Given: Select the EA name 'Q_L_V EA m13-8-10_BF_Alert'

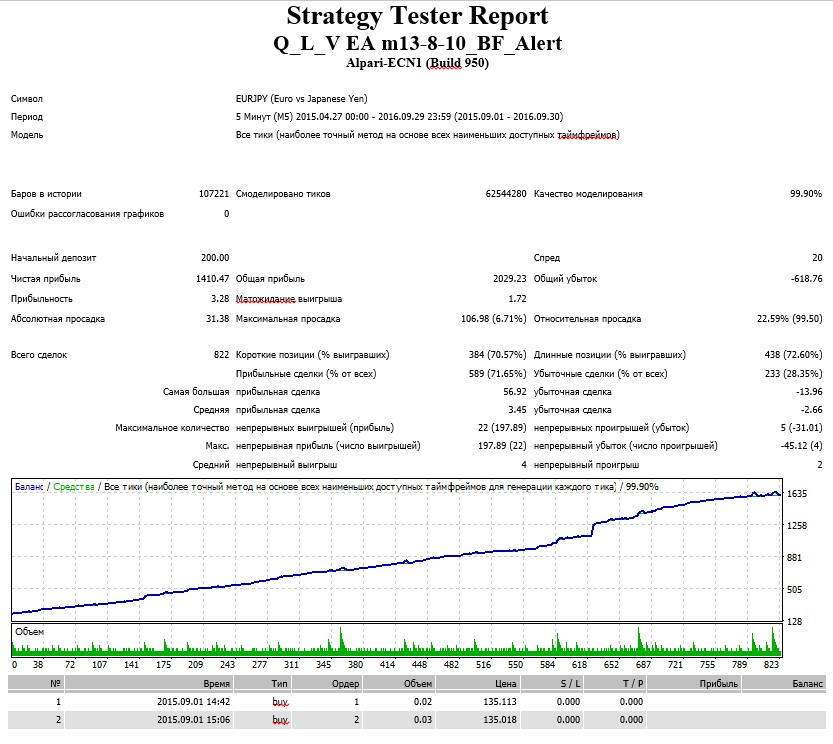Looking at the screenshot, I should 417,43.
